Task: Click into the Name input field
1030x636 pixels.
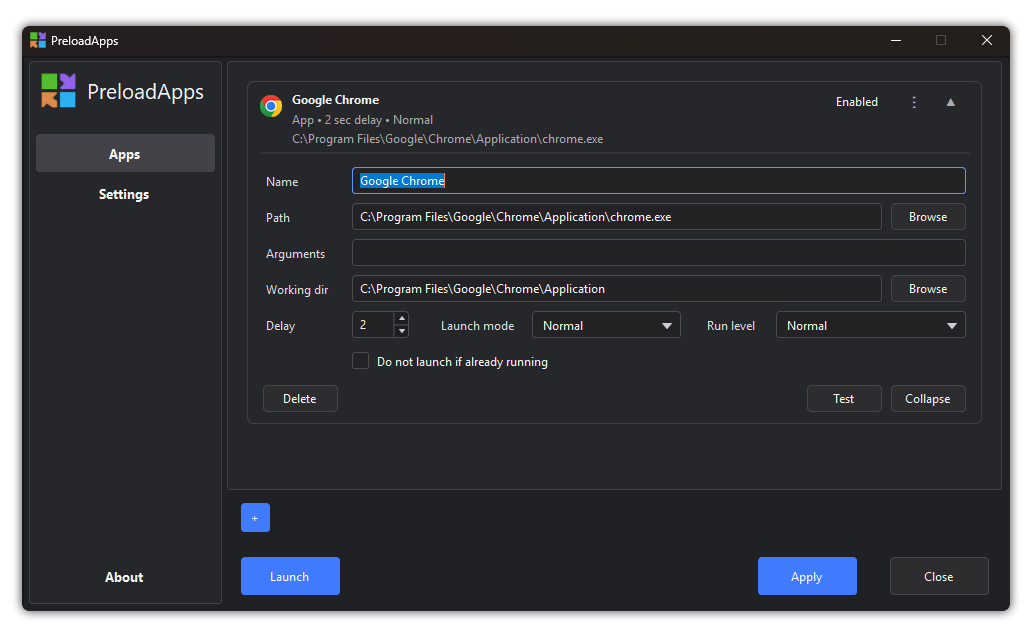Action: (x=658, y=181)
